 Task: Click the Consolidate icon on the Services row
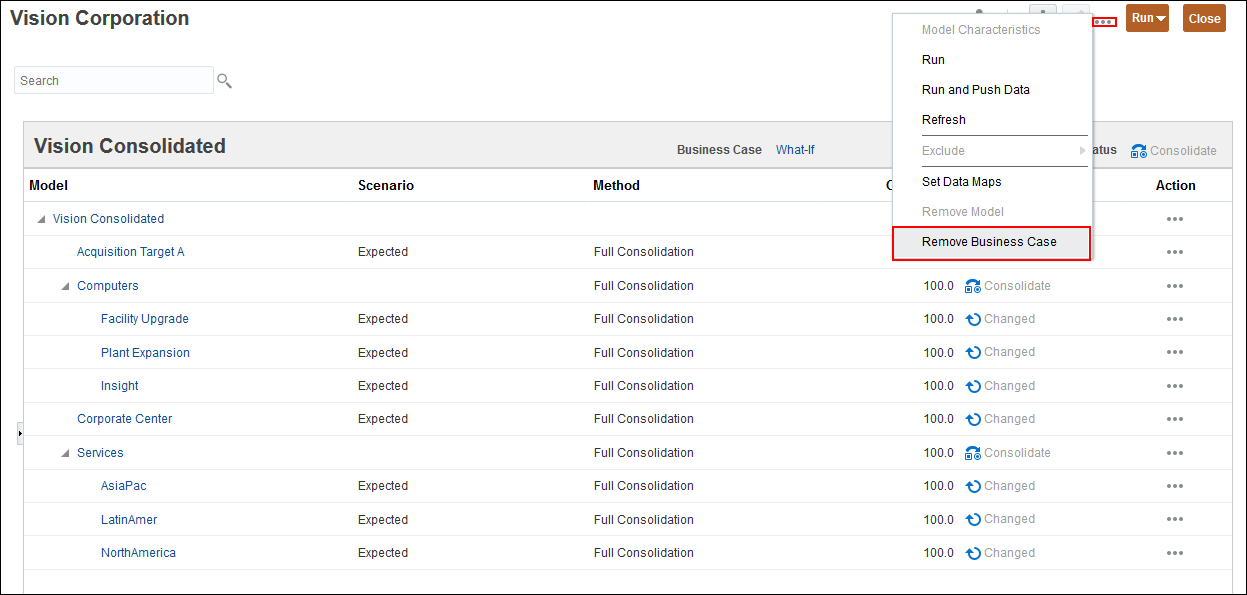(x=972, y=452)
